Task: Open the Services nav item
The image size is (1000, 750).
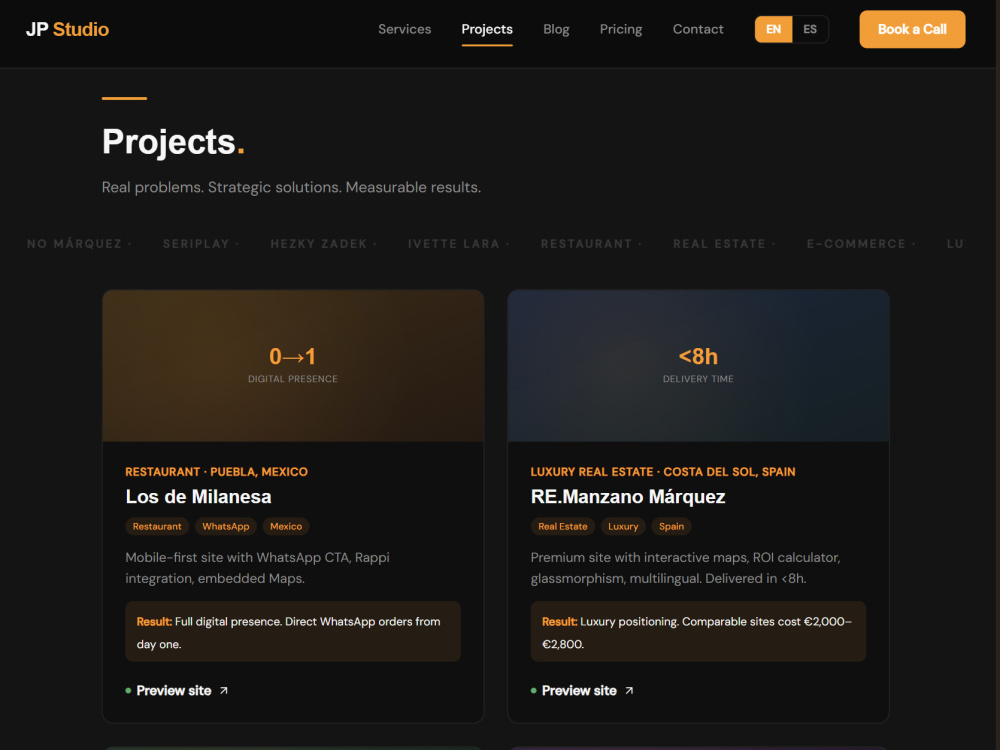Action: tap(404, 29)
